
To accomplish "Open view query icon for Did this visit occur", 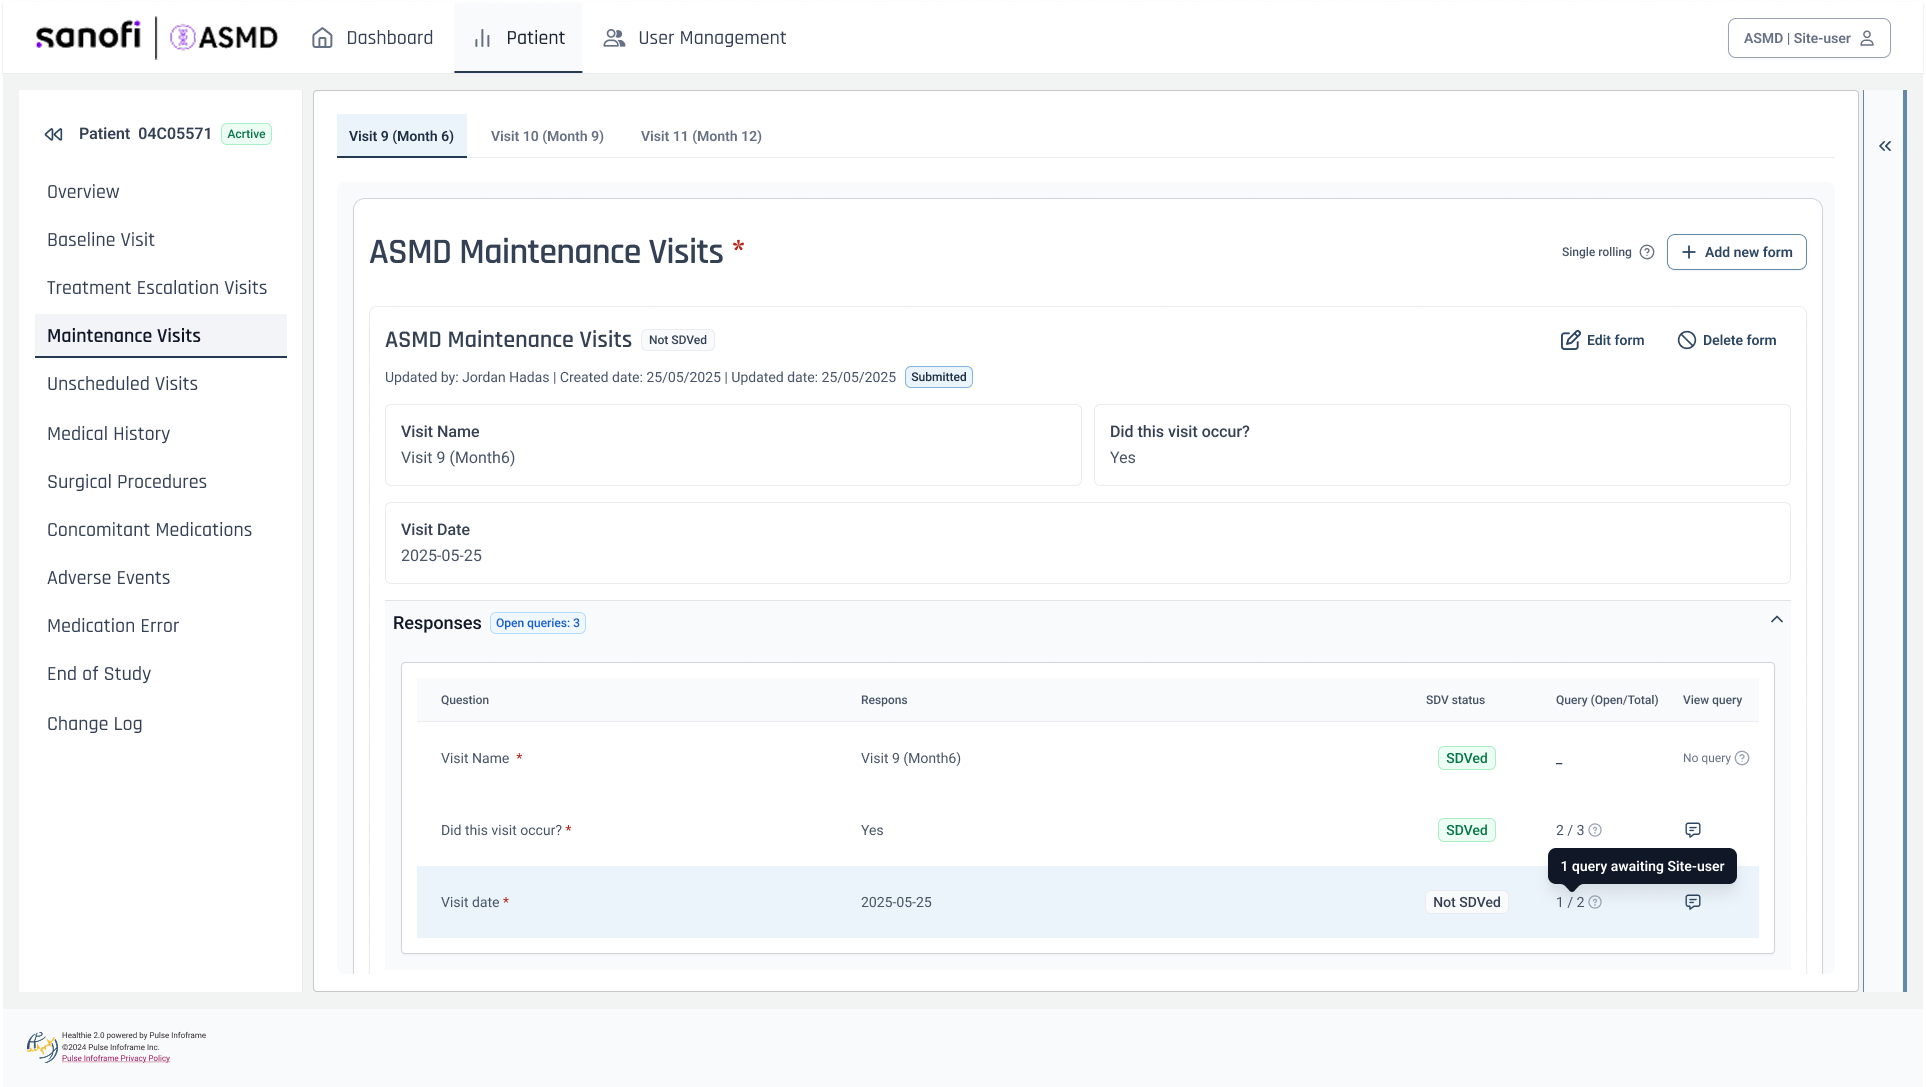I will click(x=1693, y=830).
